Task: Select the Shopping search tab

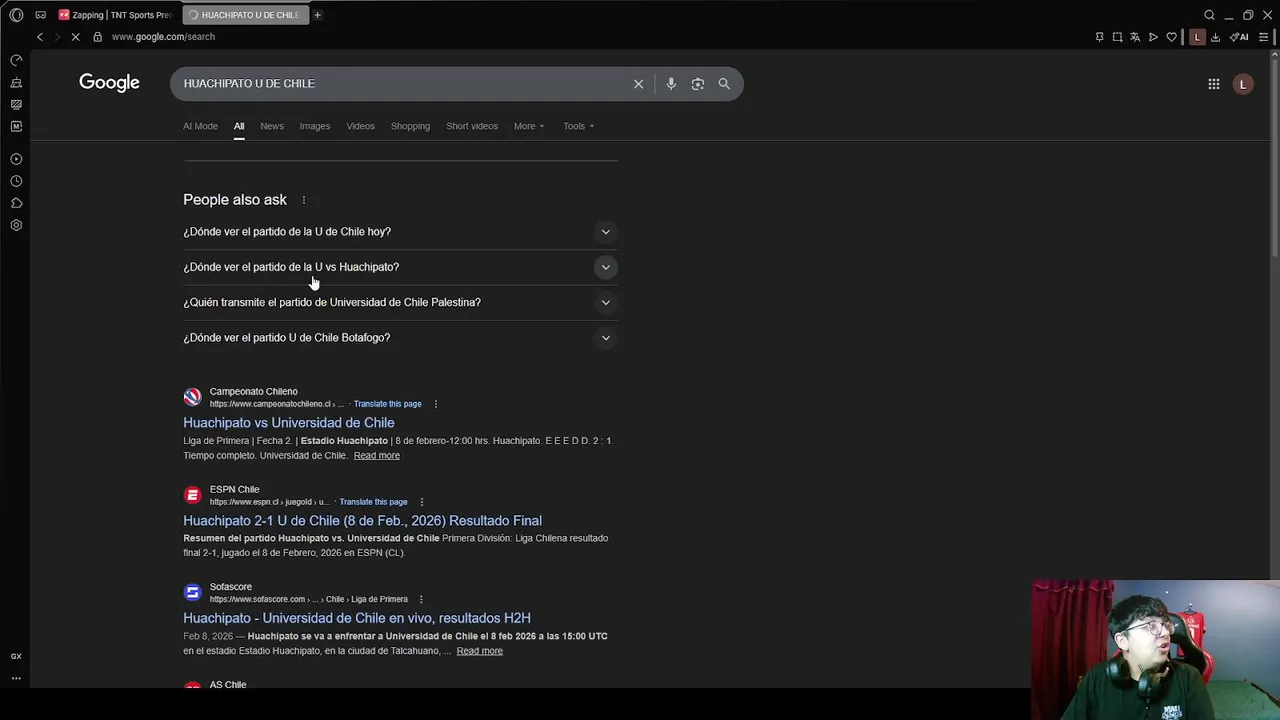Action: (x=410, y=126)
